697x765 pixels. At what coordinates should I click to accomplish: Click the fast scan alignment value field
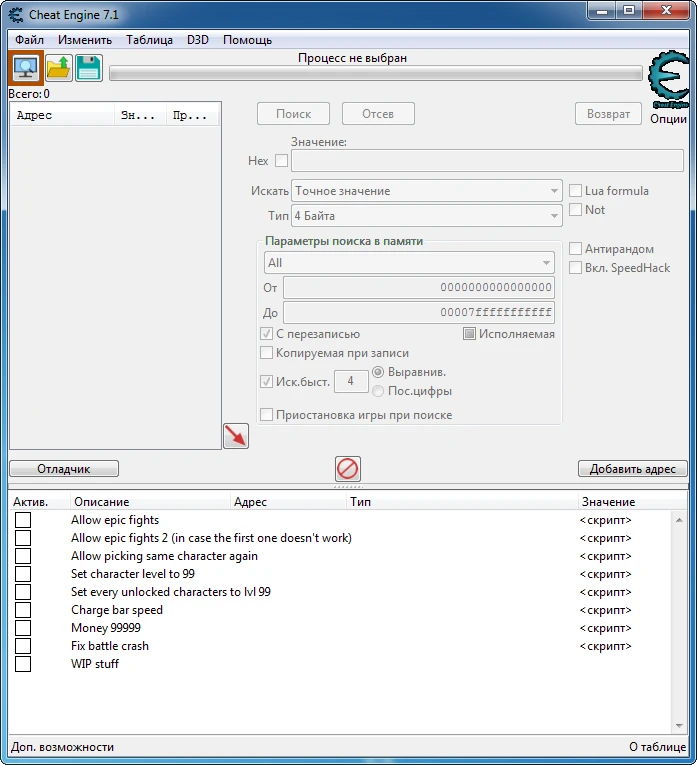click(351, 381)
